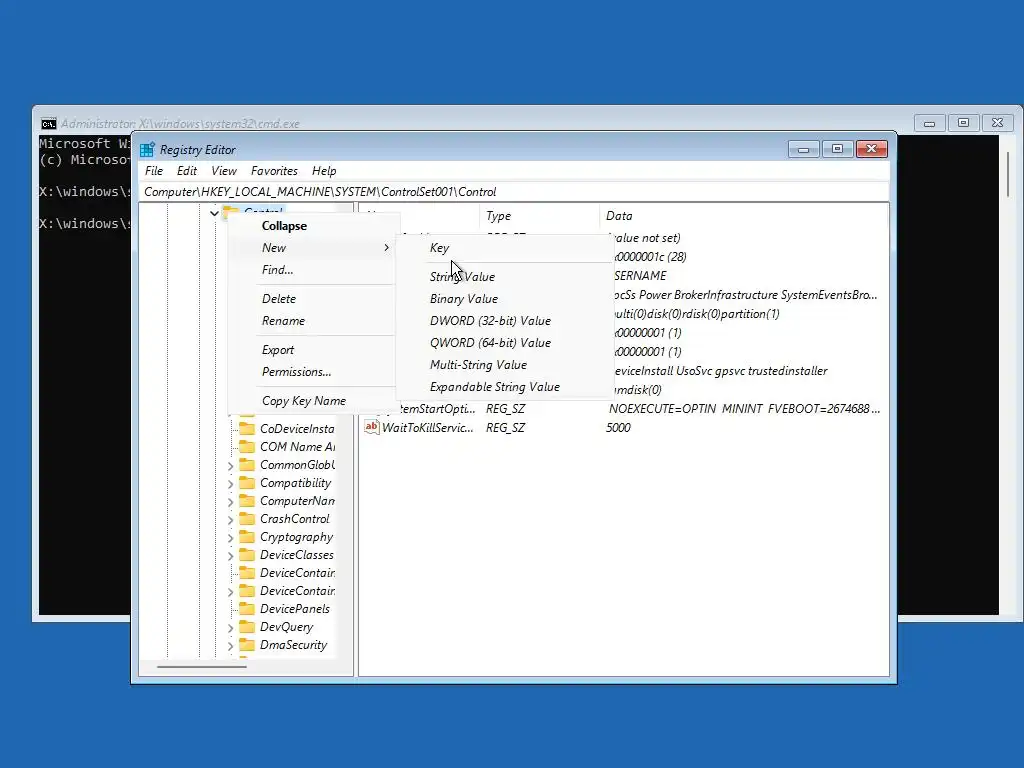Screen dimensions: 1024x768
Task: Click the 5000 data value
Action: pyautogui.click(x=618, y=428)
